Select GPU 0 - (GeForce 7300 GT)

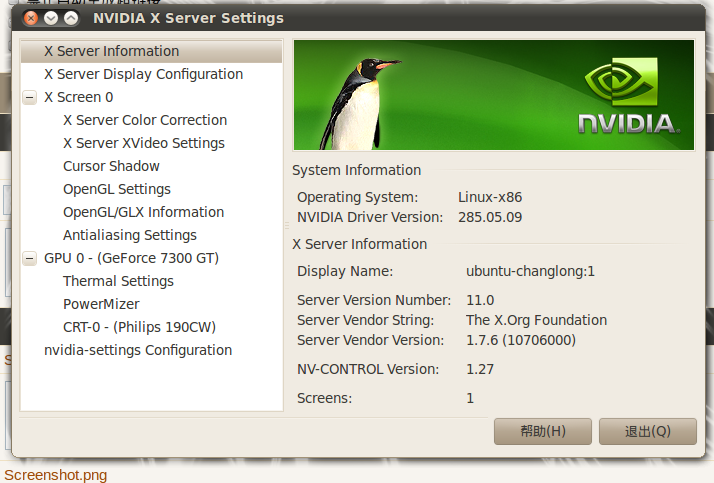point(131,258)
